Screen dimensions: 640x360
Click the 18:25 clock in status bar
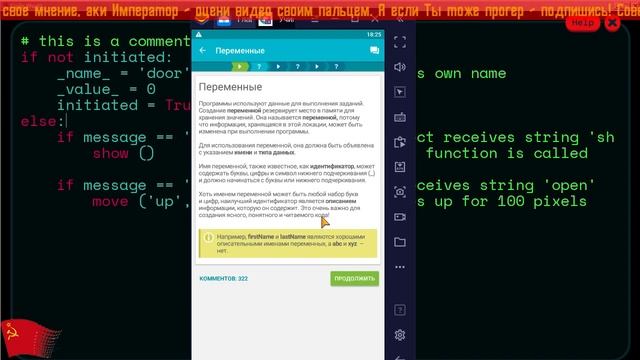(x=373, y=35)
